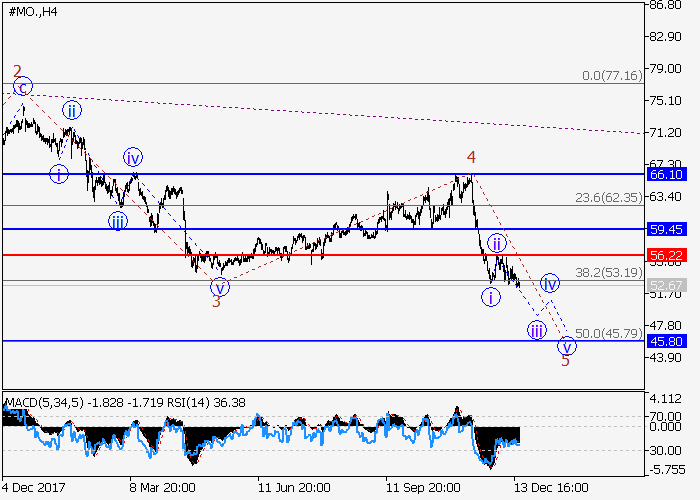Click circled wave v marker above wave 3
Screen dimensions: 700x500
(220, 286)
